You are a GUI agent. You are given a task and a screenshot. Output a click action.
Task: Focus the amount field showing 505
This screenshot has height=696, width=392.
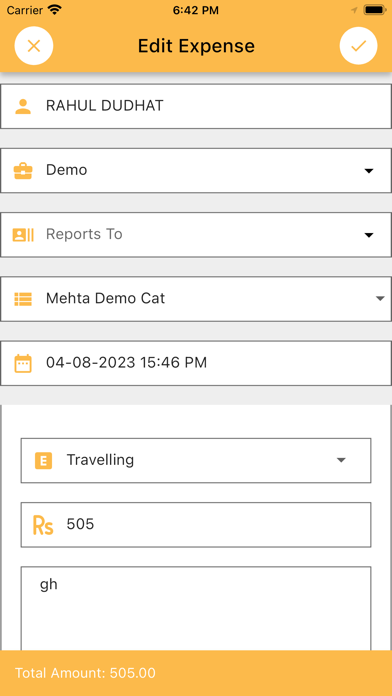(196, 525)
